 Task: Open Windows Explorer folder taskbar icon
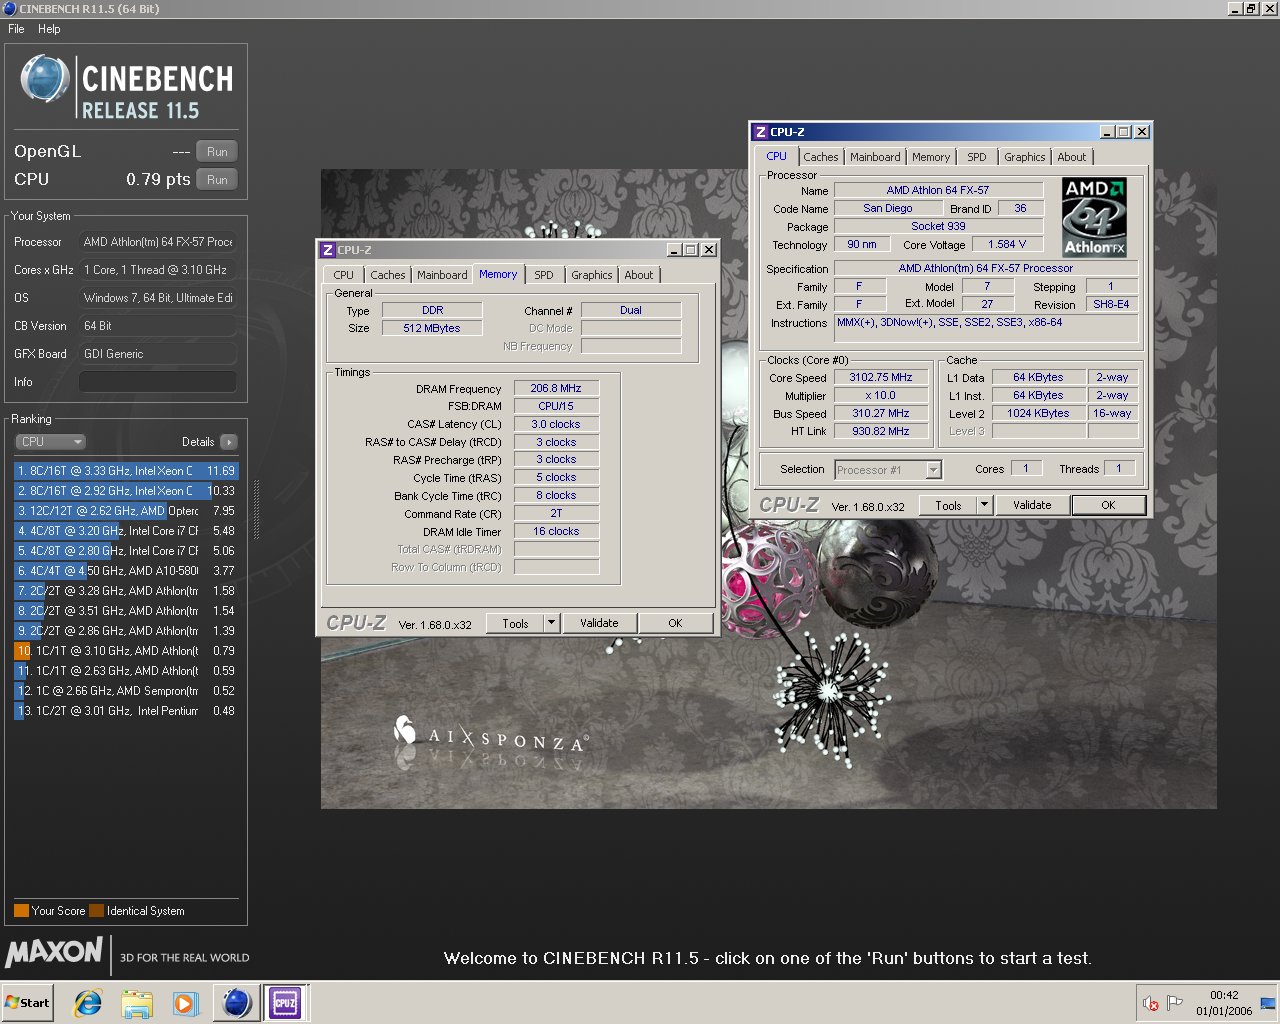click(x=137, y=1003)
